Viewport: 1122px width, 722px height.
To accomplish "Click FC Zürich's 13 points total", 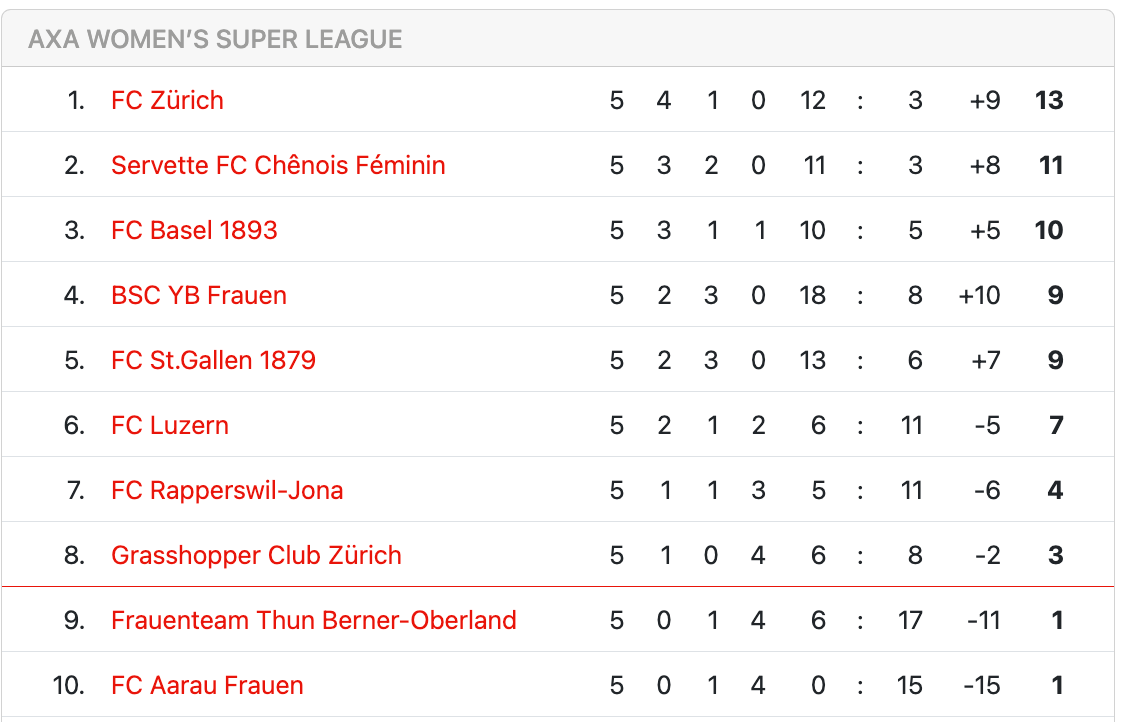I will tap(1049, 100).
